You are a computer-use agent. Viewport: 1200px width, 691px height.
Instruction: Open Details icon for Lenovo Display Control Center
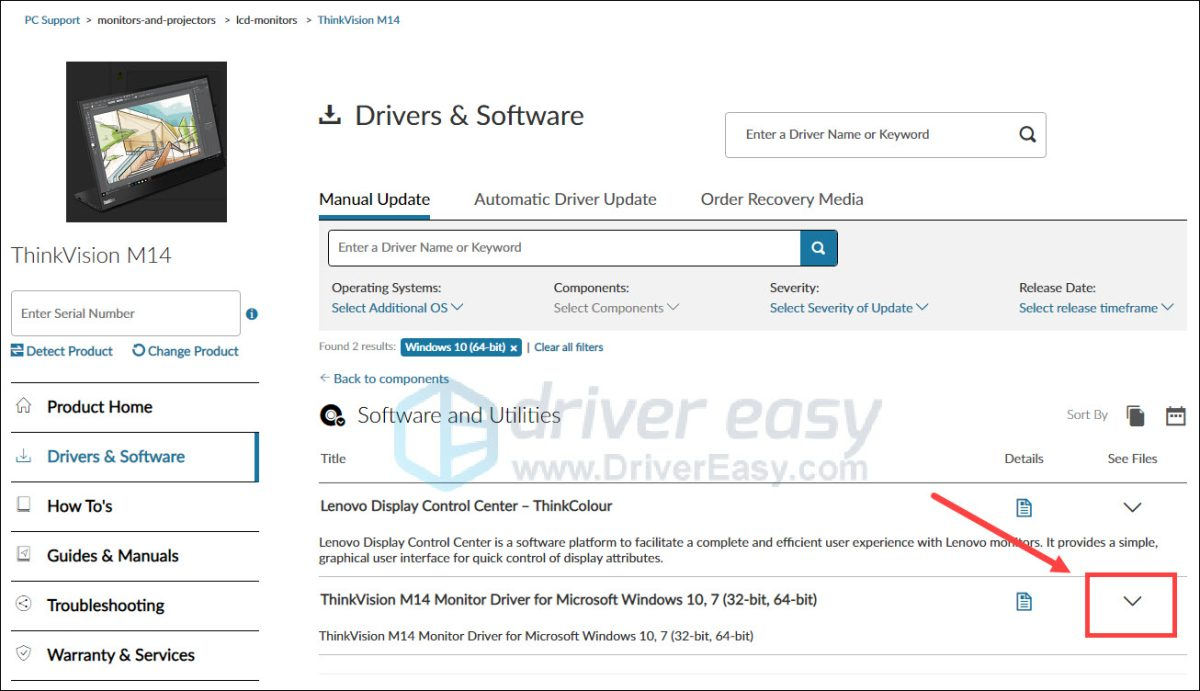pyautogui.click(x=1024, y=507)
